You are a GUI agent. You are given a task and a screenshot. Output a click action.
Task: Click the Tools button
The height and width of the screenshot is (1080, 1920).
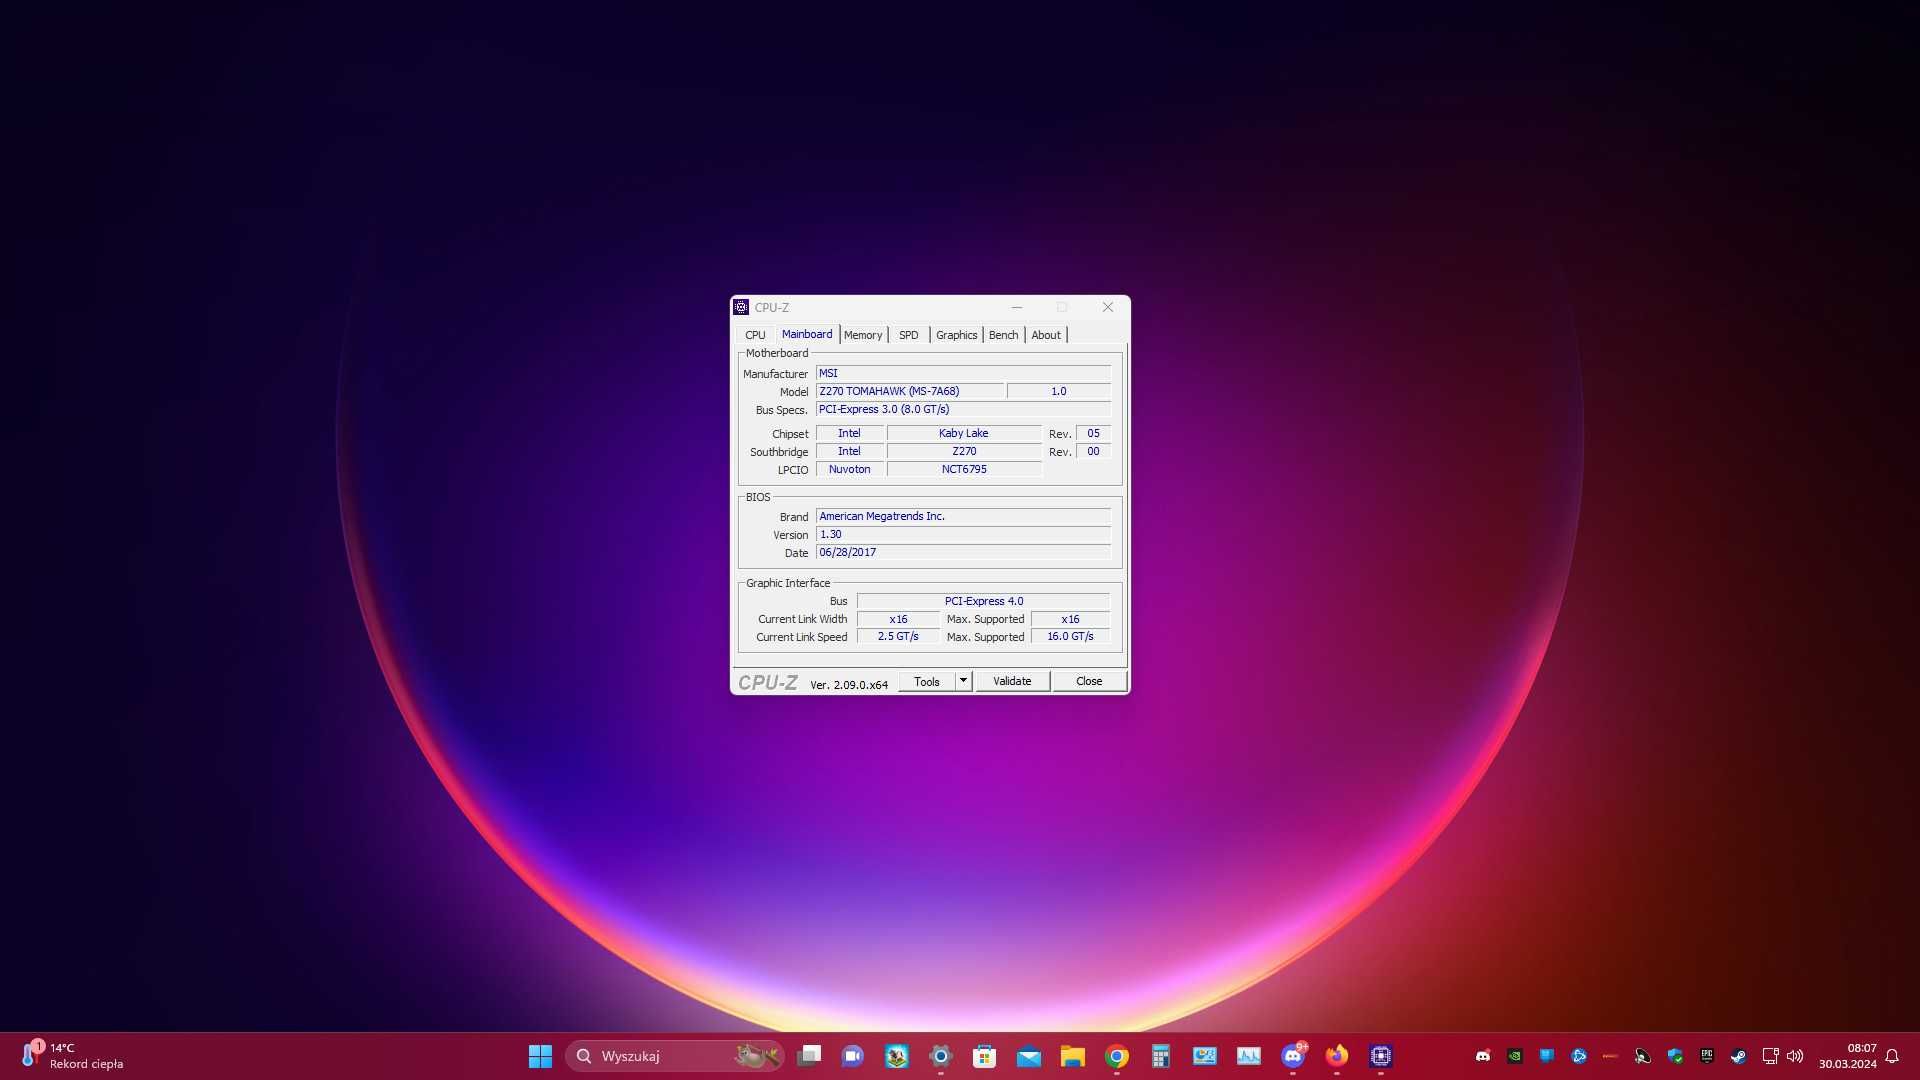(x=927, y=681)
